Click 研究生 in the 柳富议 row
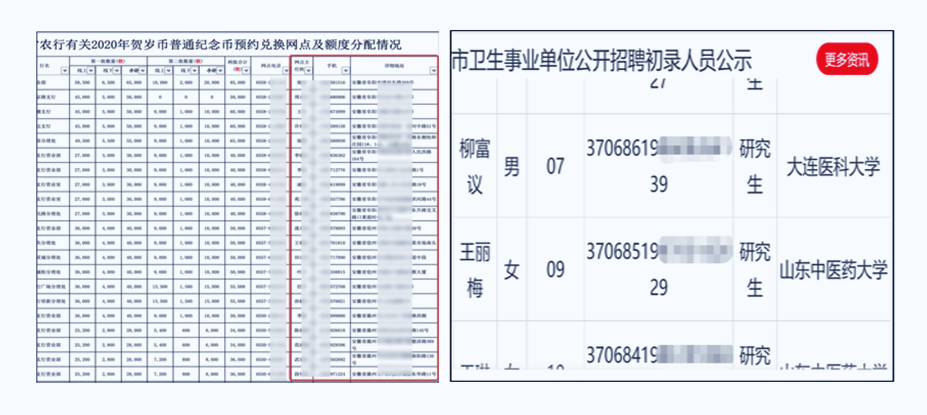The image size is (927, 415). coord(755,167)
